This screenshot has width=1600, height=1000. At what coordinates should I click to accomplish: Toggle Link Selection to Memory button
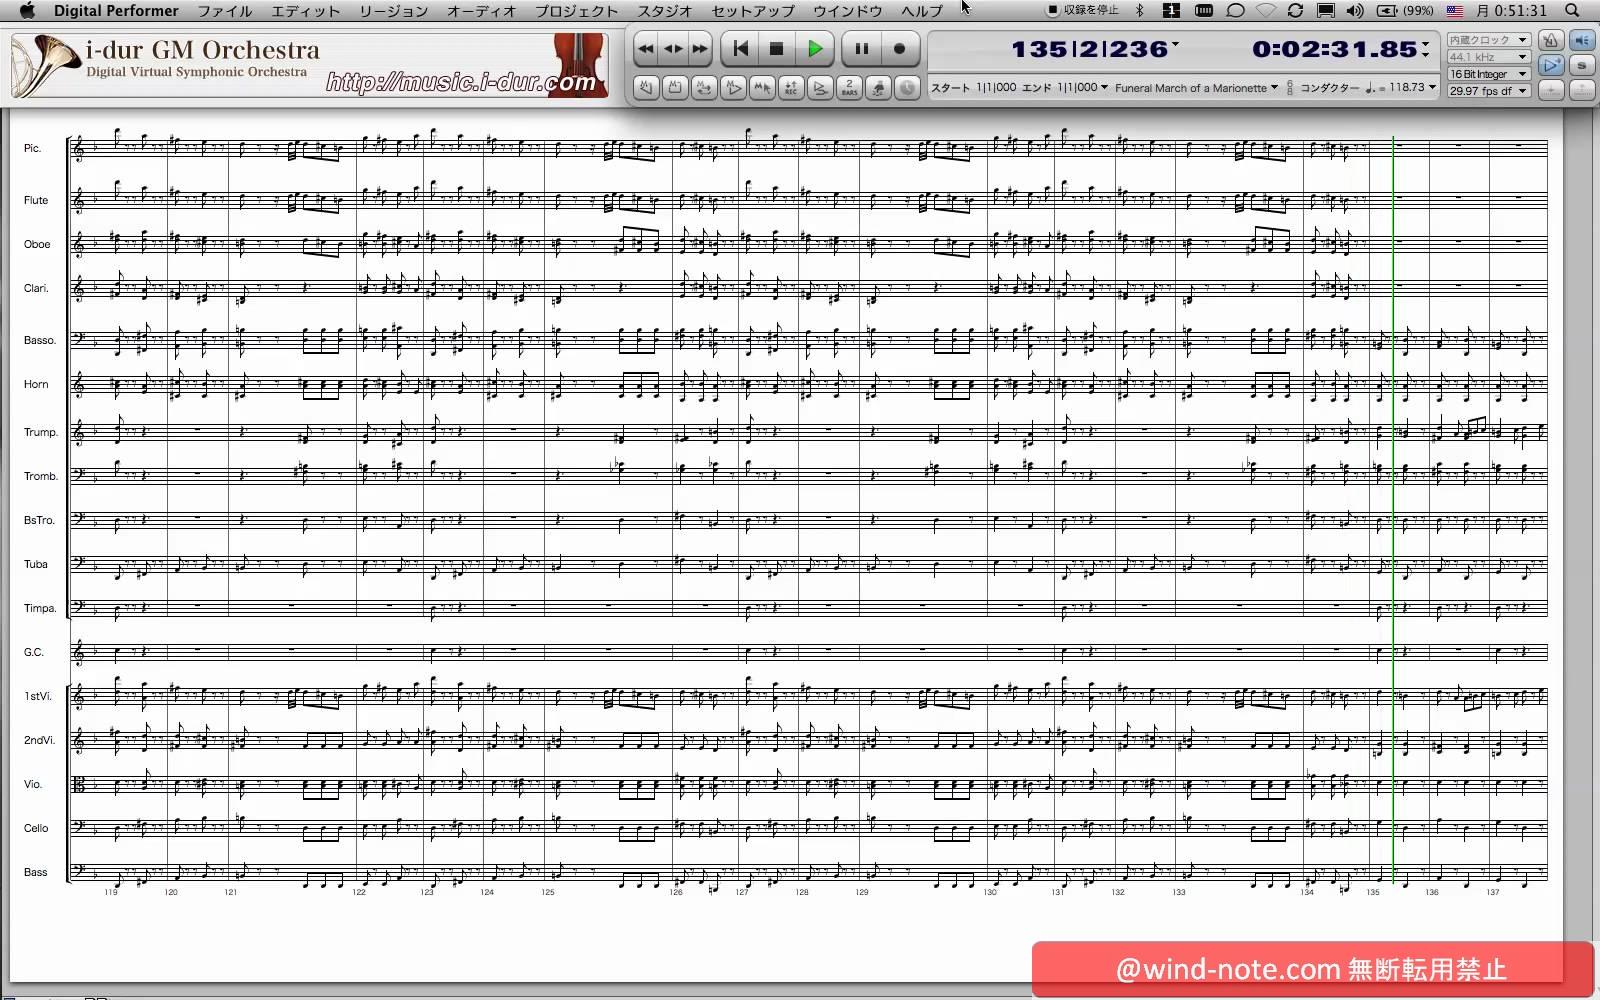(x=762, y=88)
